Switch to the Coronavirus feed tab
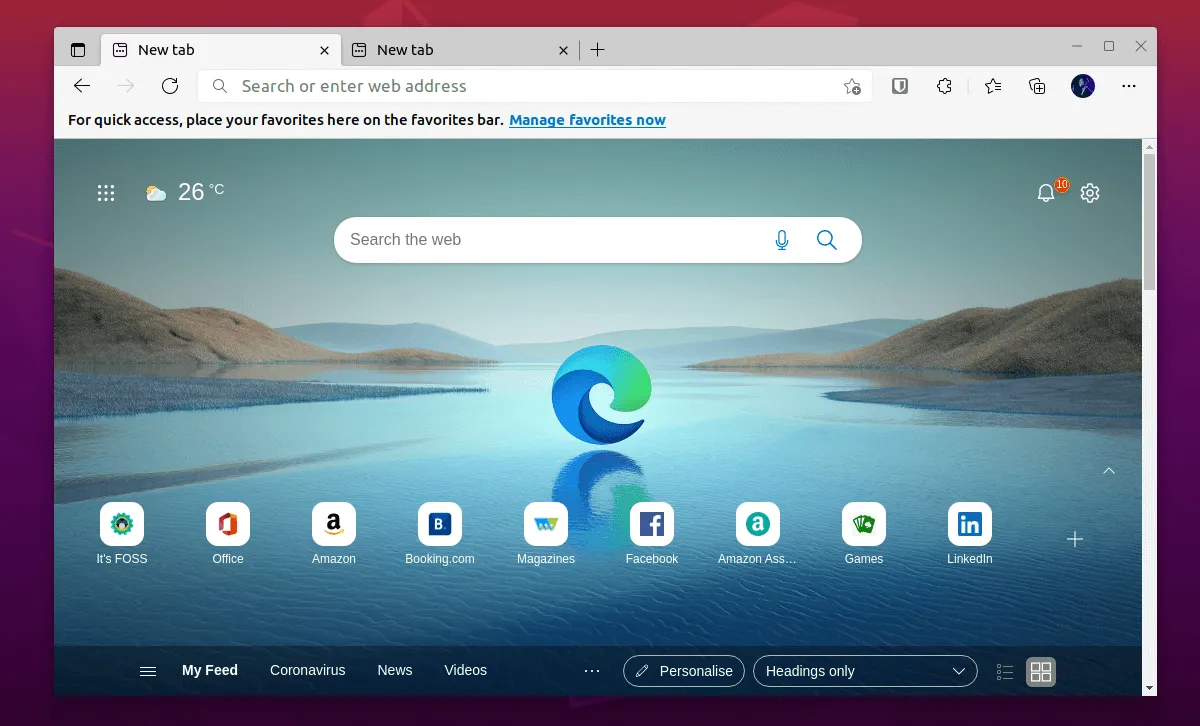The image size is (1200, 726). point(307,670)
